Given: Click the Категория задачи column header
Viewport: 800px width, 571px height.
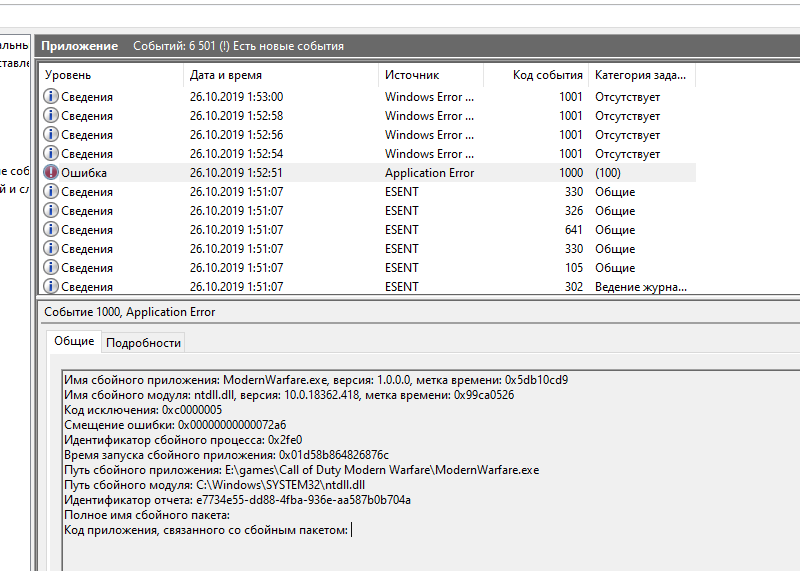Looking at the screenshot, I should click(640, 75).
